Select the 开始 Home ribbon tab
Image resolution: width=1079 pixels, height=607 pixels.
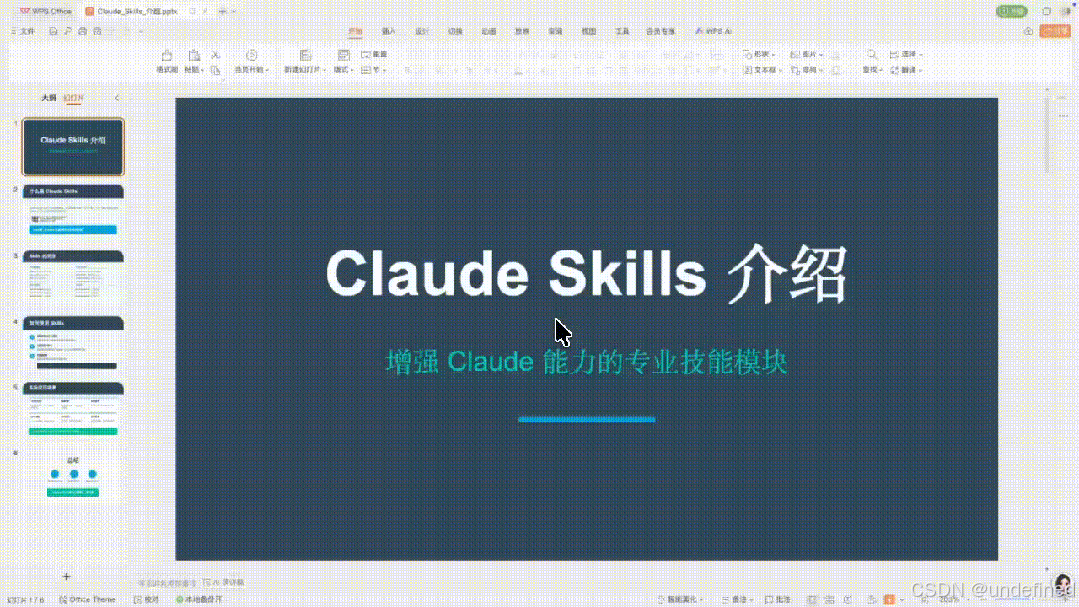point(355,32)
